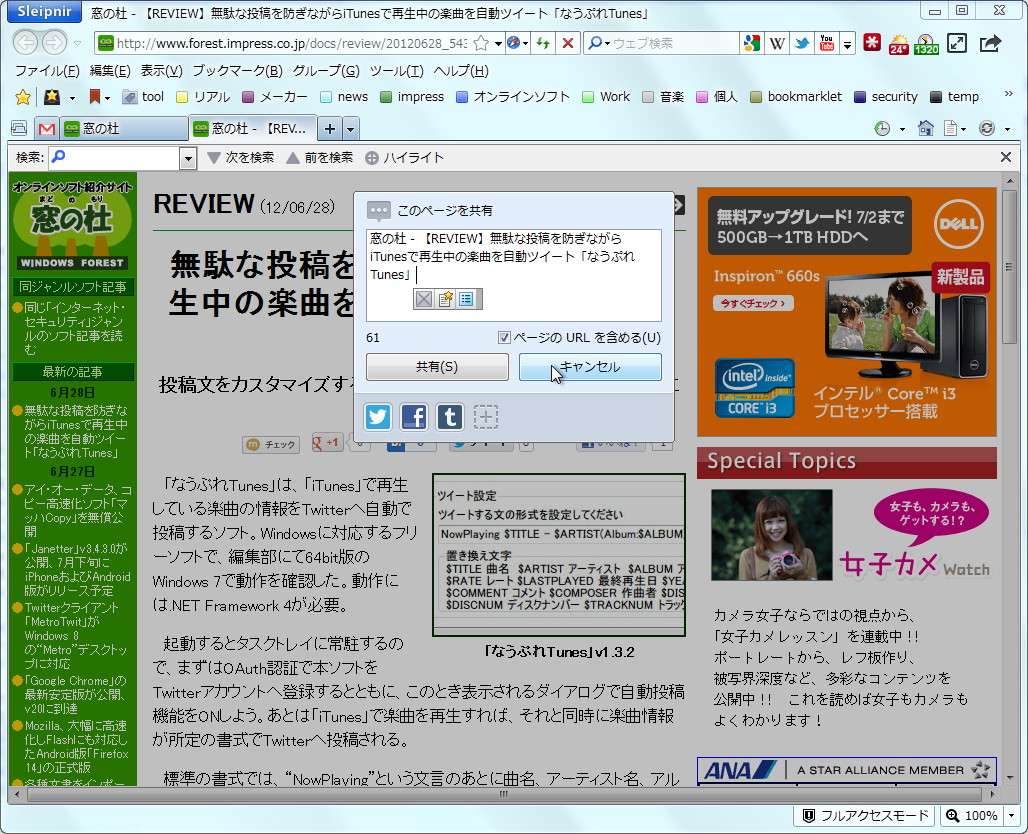Check the weather via the 24° toolbar icon
1028x834 pixels.
(x=898, y=44)
